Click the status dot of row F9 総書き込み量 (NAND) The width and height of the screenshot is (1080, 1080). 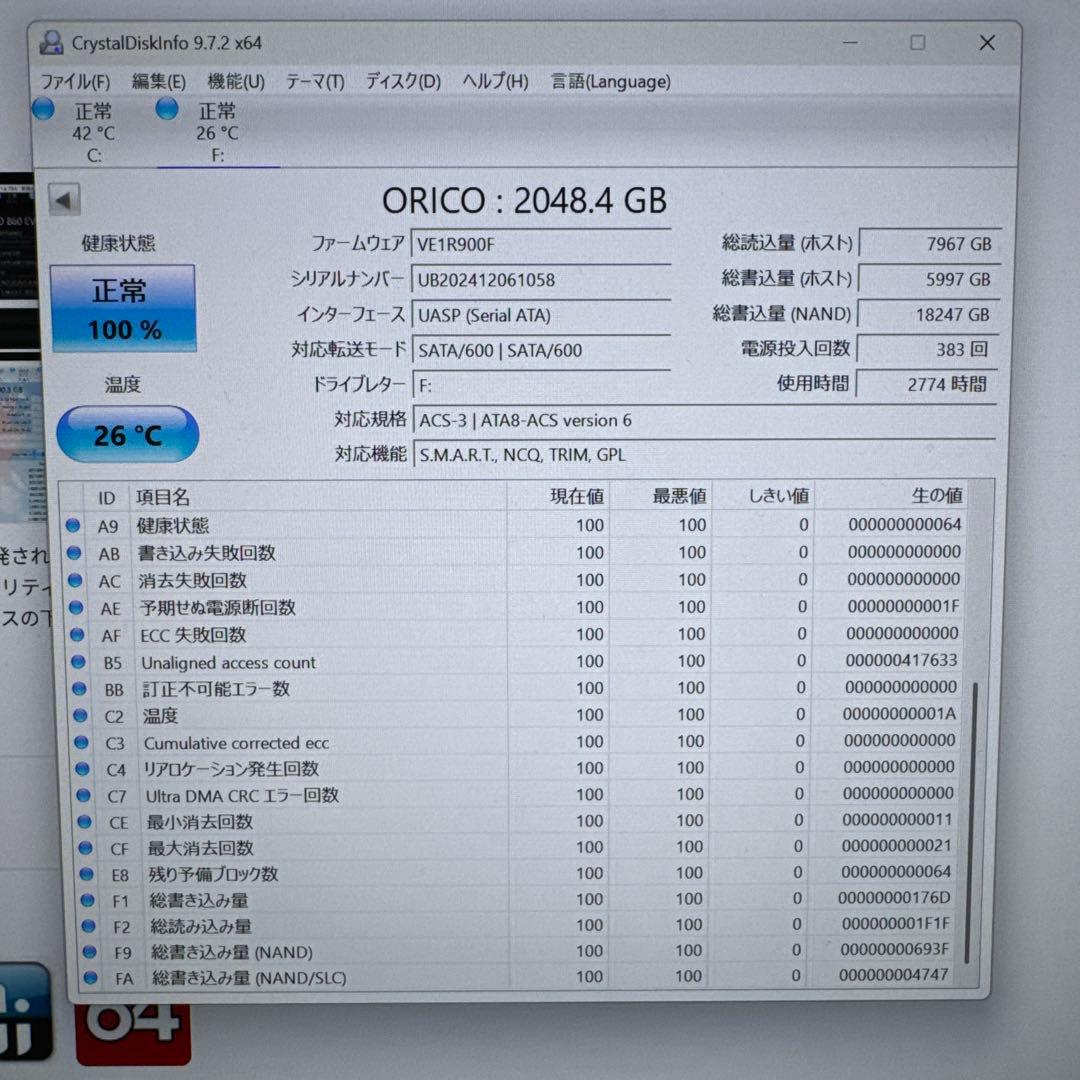[x=89, y=952]
